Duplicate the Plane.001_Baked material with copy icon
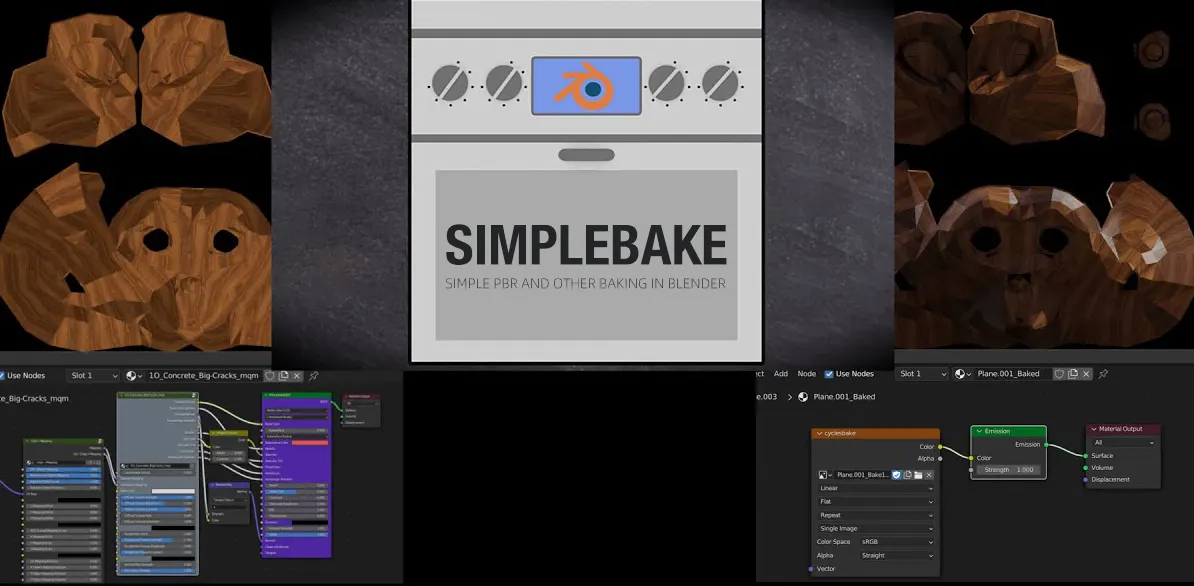The height and width of the screenshot is (586, 1194). (1072, 374)
